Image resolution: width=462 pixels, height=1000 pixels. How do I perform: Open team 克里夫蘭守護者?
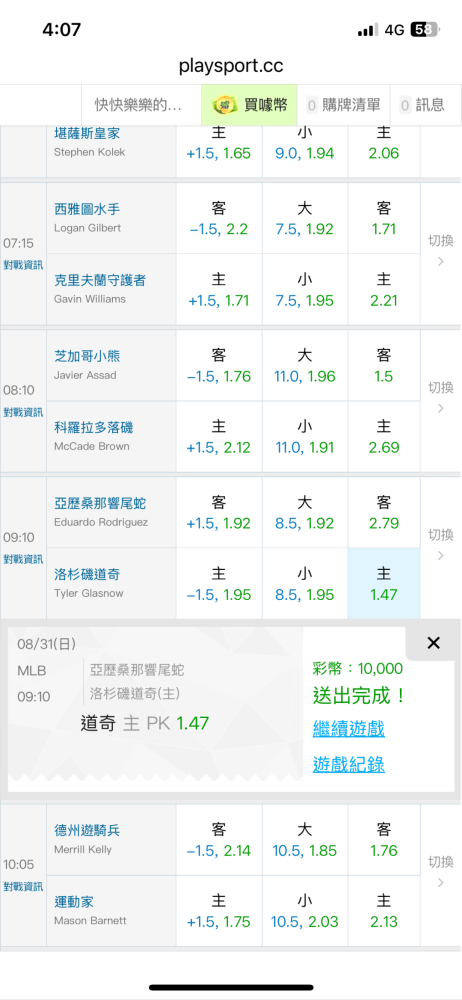(100, 280)
